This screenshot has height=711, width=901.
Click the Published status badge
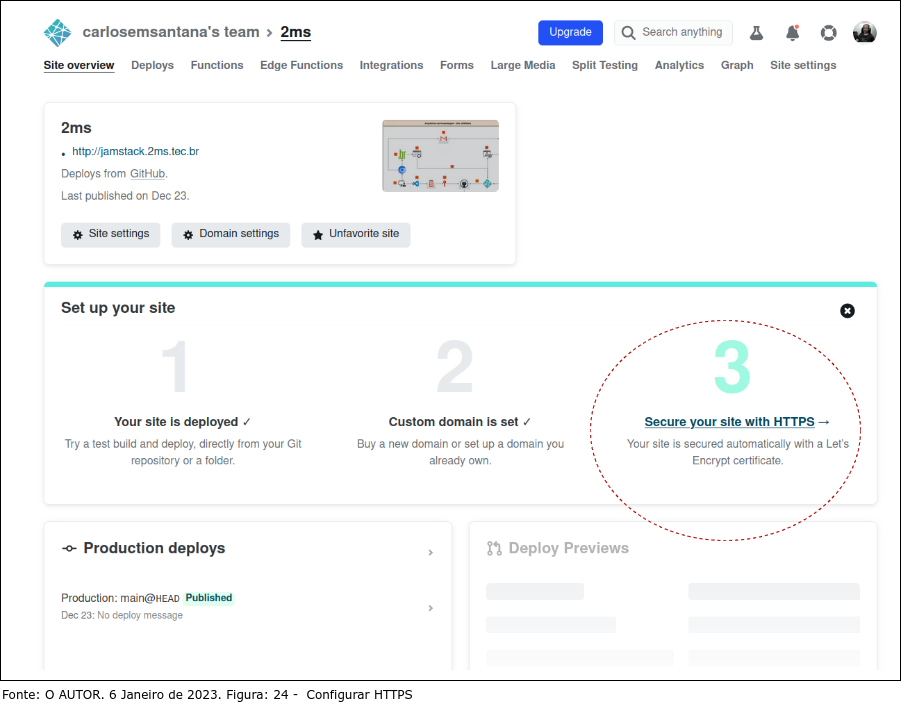coord(209,598)
